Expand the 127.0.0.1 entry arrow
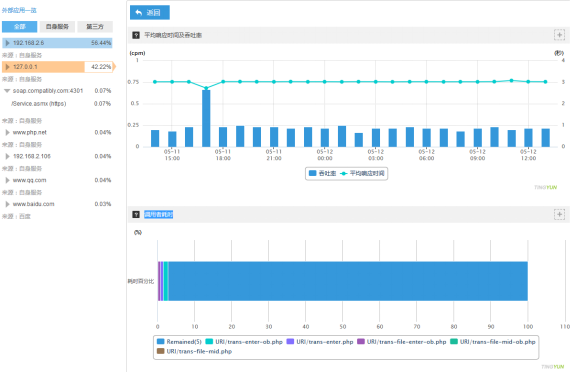This screenshot has height=372, width=576. click(7, 67)
